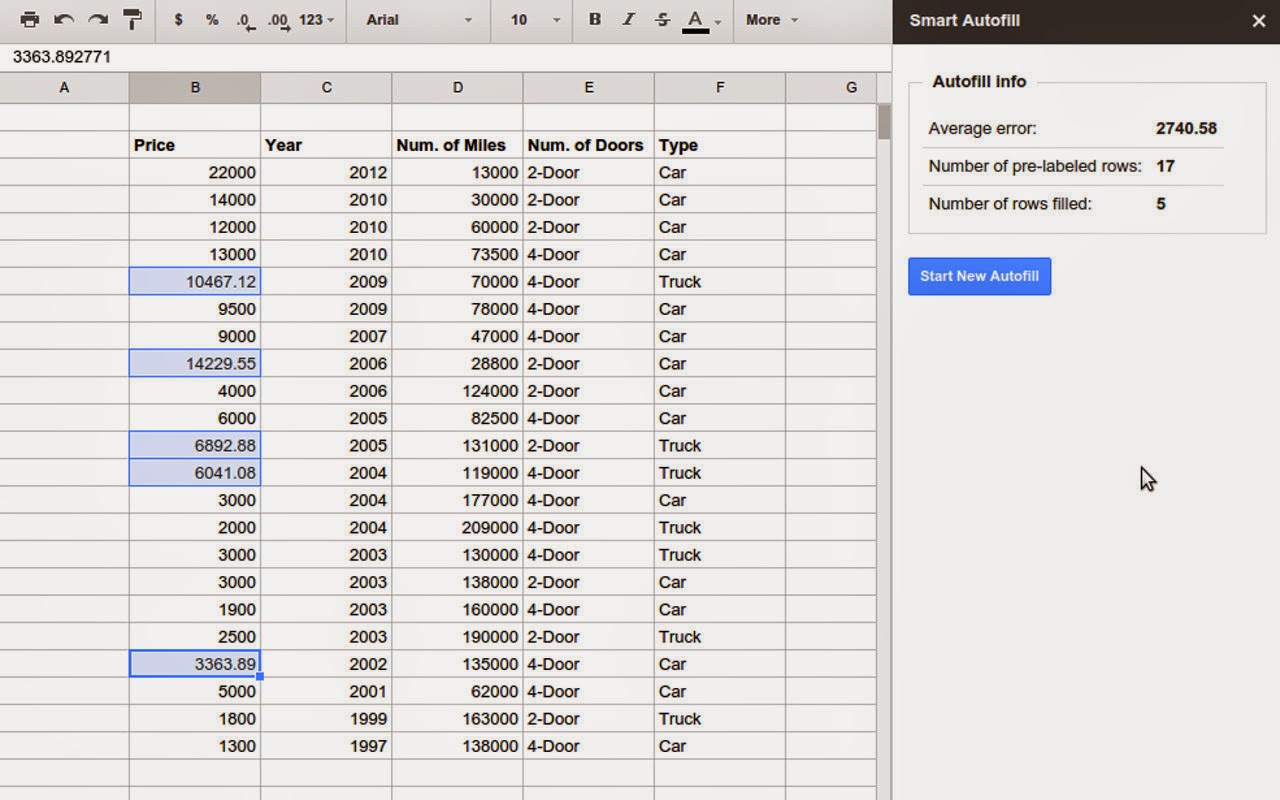Image resolution: width=1280 pixels, height=800 pixels.
Task: Open the 123 number formats dropdown
Action: coord(317,20)
